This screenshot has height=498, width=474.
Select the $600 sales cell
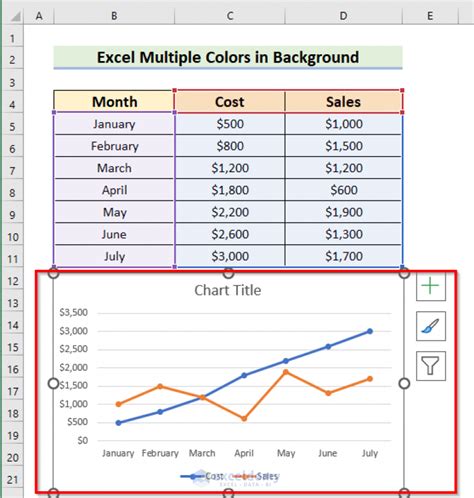[x=344, y=190]
